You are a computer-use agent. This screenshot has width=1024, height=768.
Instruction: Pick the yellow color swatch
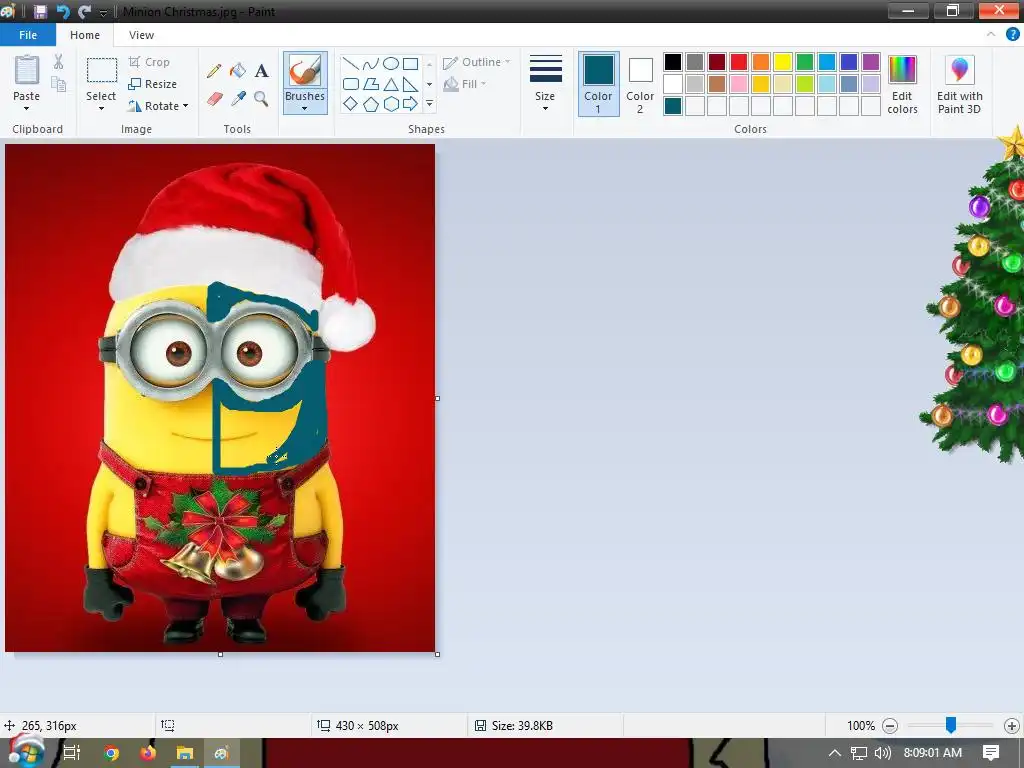coord(782,62)
